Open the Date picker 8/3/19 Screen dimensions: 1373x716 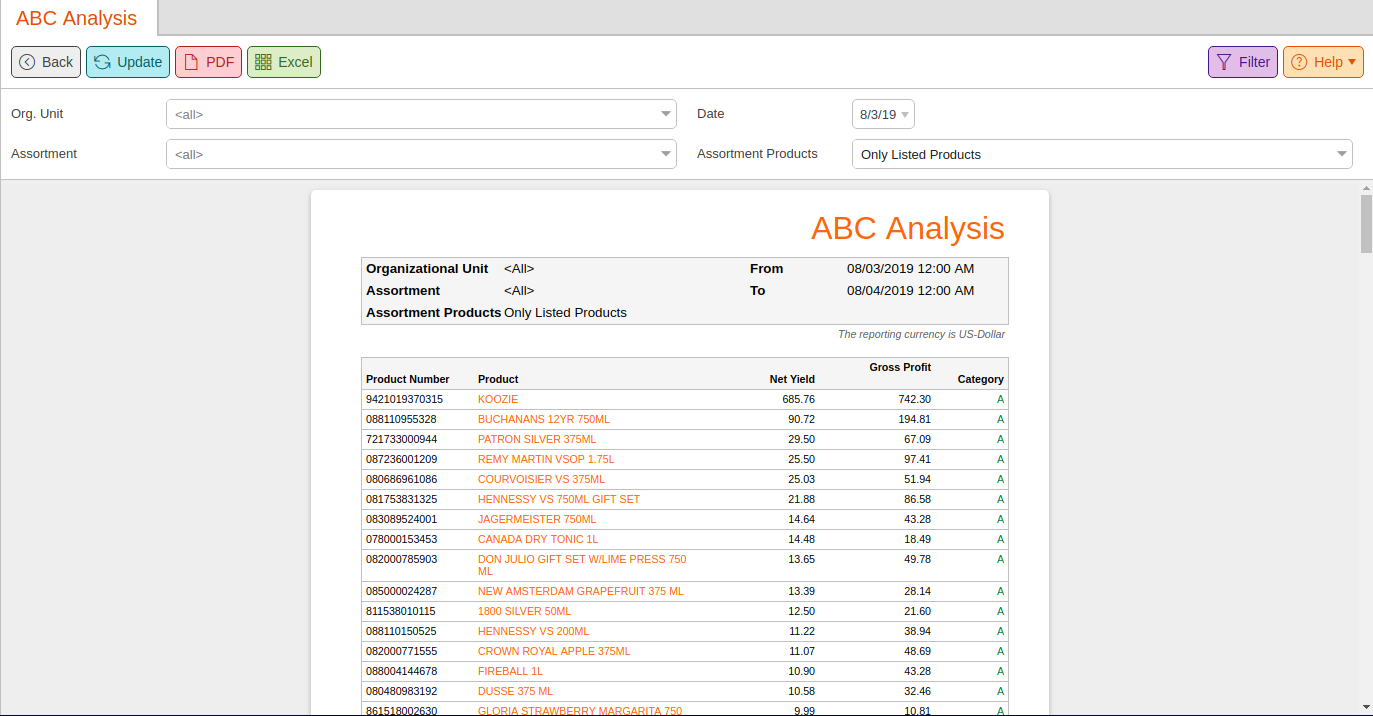[x=883, y=114]
